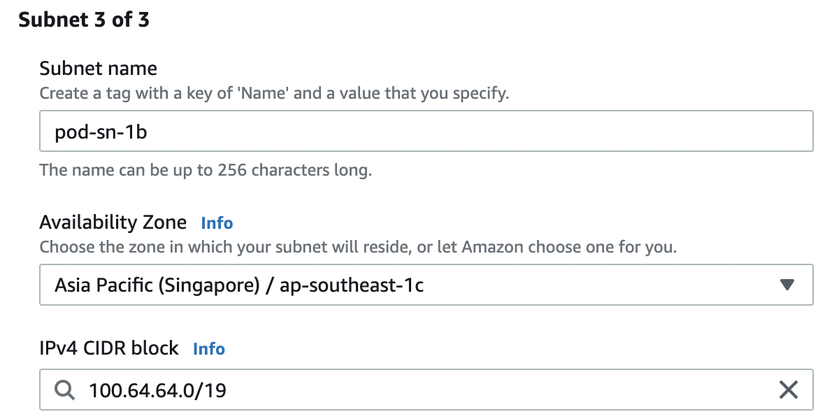Click the Availability Zone dropdown arrow

787,285
